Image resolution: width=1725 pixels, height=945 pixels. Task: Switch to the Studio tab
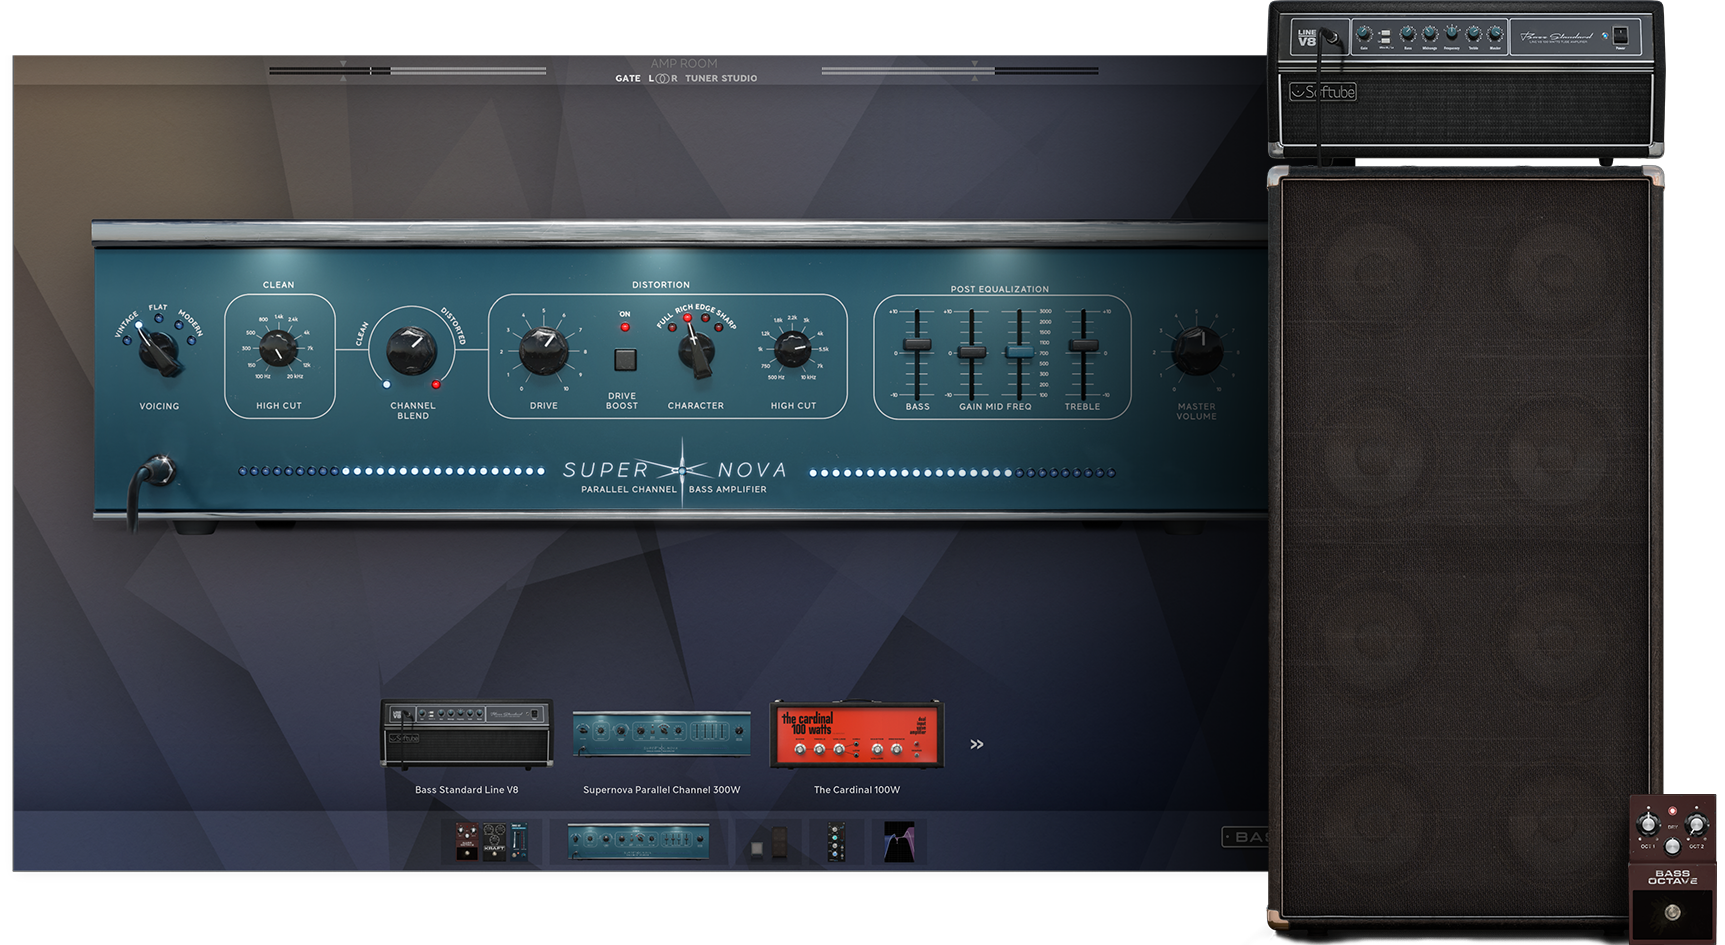tap(738, 78)
